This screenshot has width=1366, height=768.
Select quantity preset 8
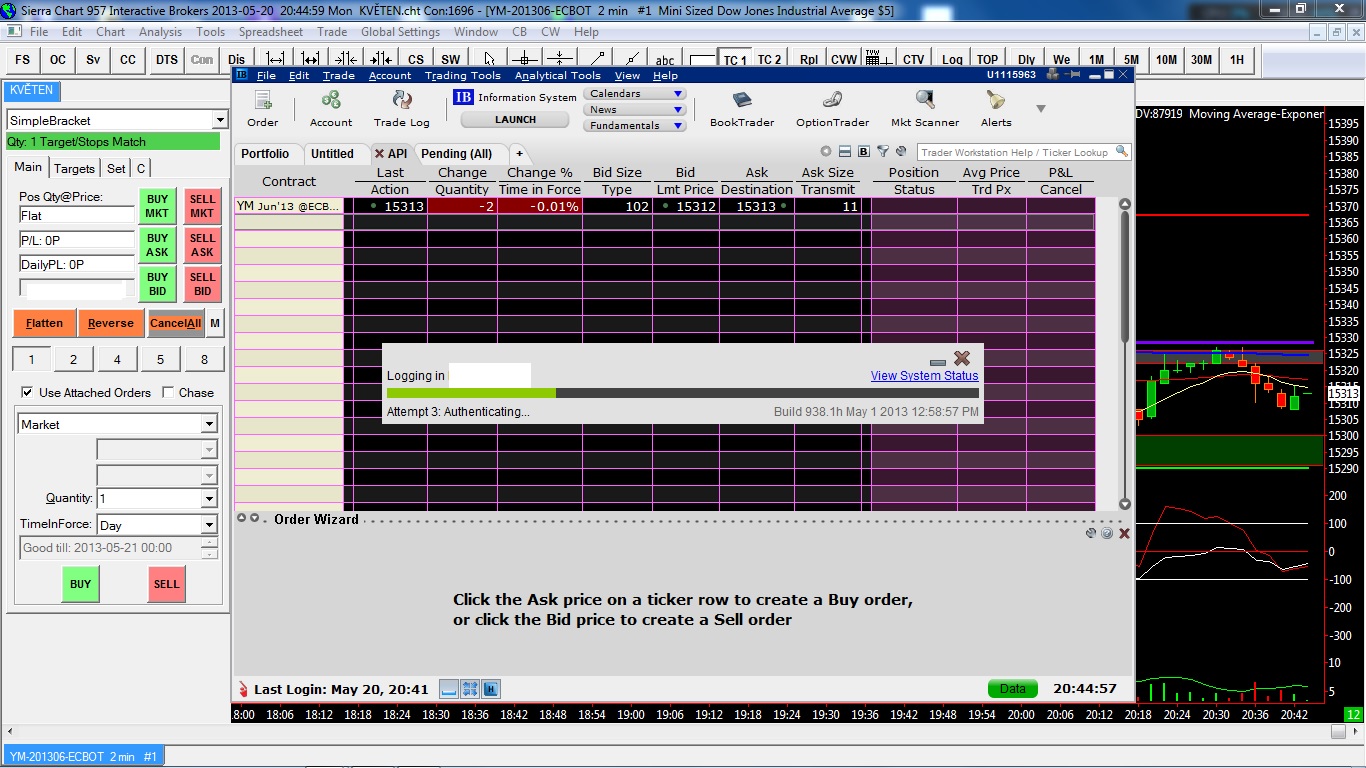204,360
